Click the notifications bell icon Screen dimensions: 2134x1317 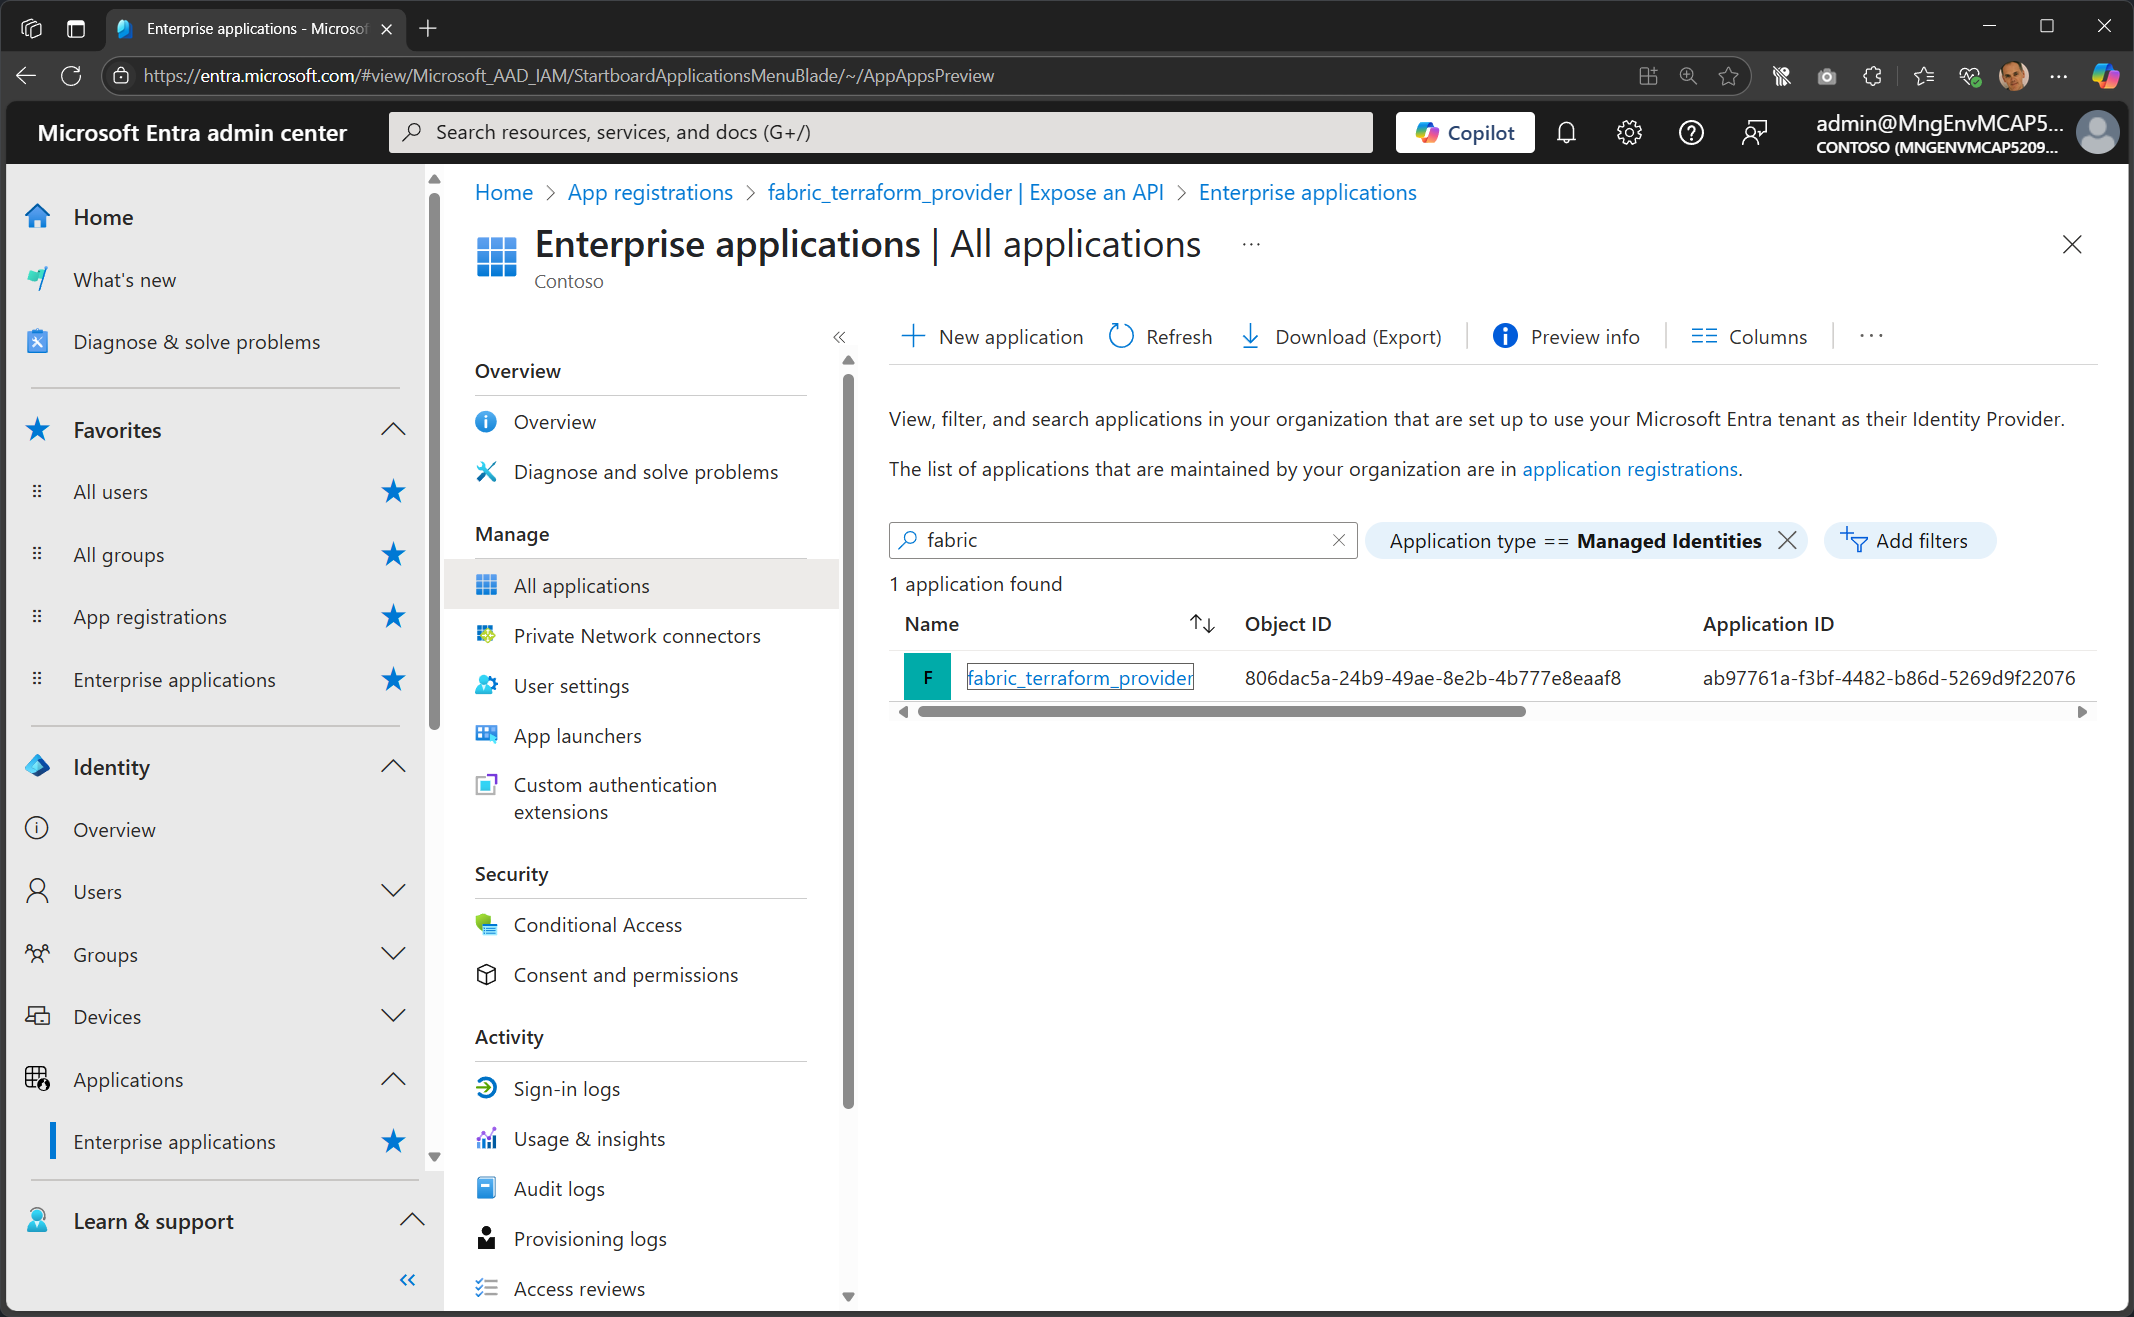coord(1566,132)
